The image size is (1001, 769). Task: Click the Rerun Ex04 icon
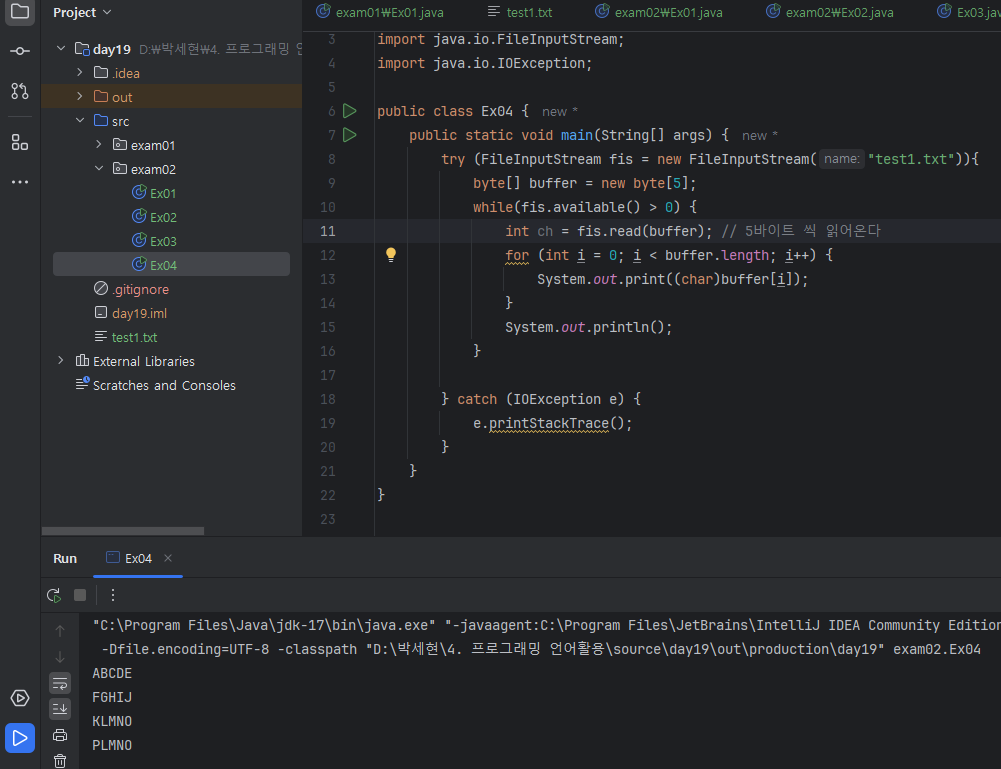54,595
